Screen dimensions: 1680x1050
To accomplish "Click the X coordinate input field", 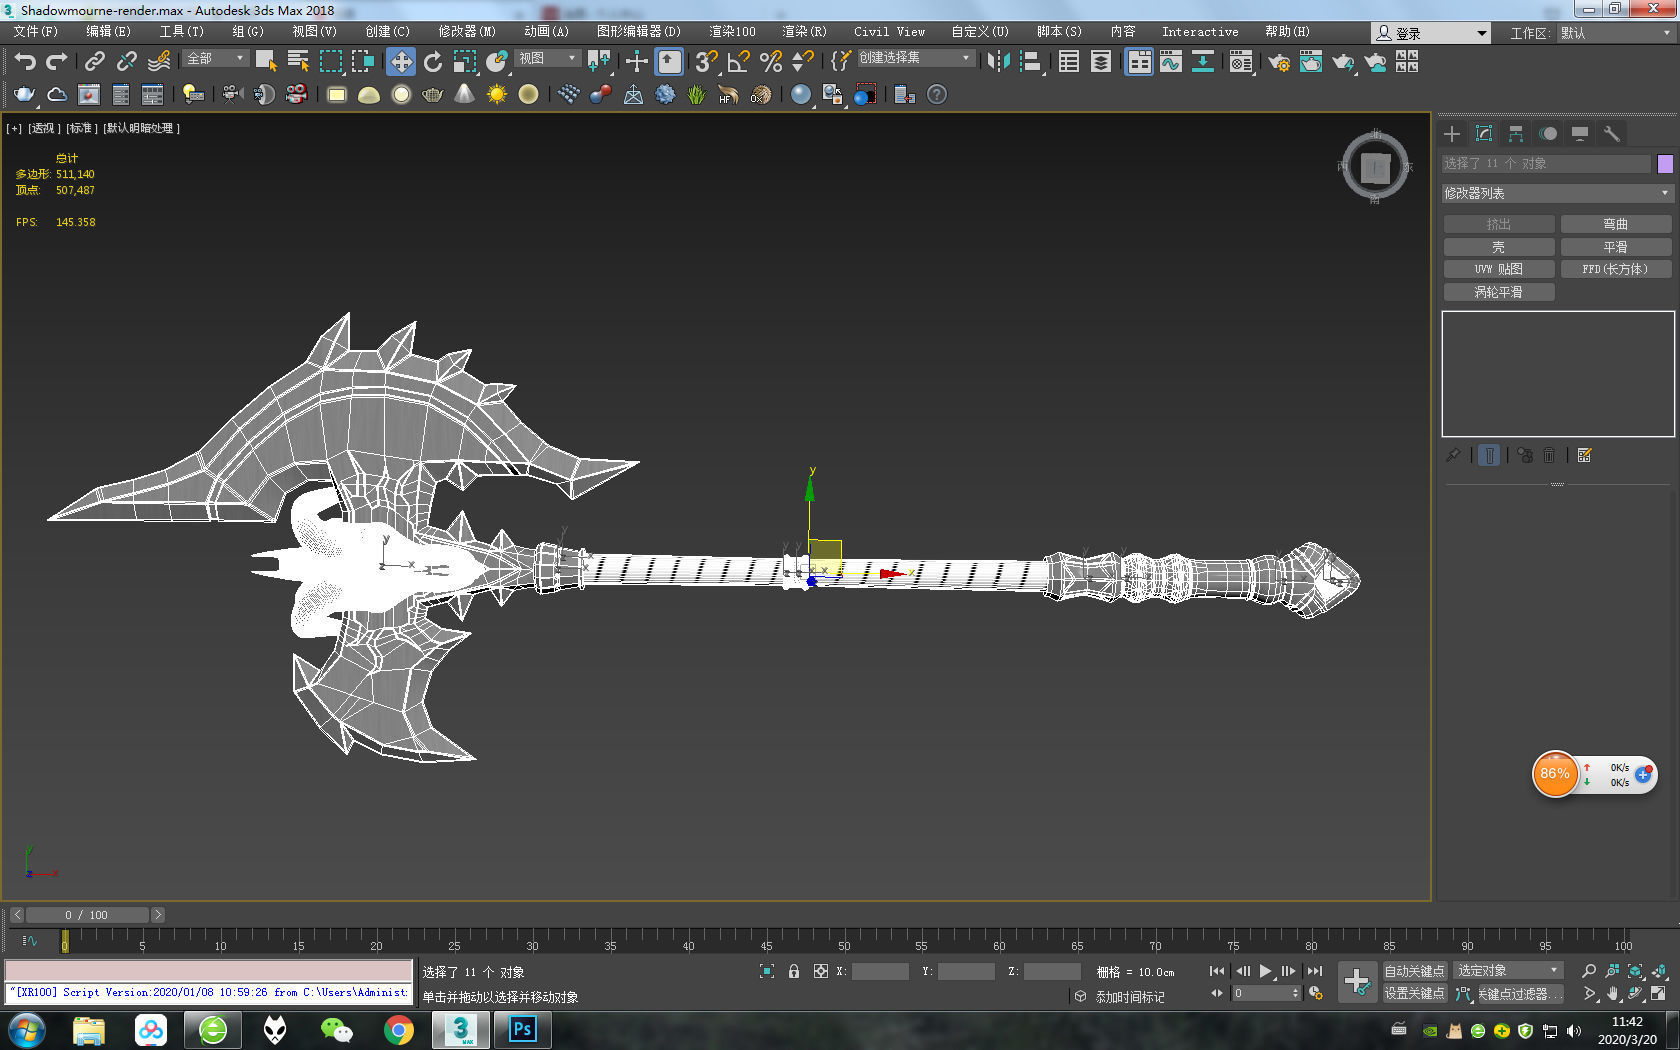I will tap(880, 971).
